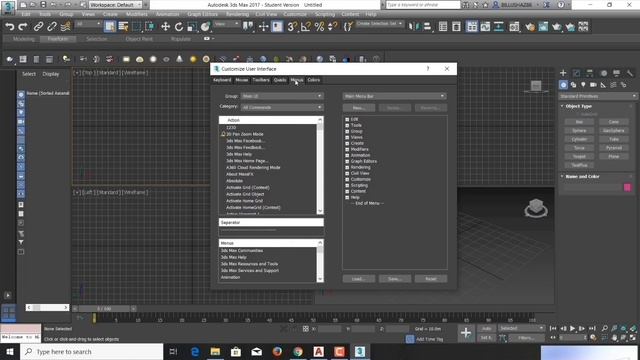Click the Reset button in dialog
This screenshot has height=360, width=640.
click(x=431, y=279)
